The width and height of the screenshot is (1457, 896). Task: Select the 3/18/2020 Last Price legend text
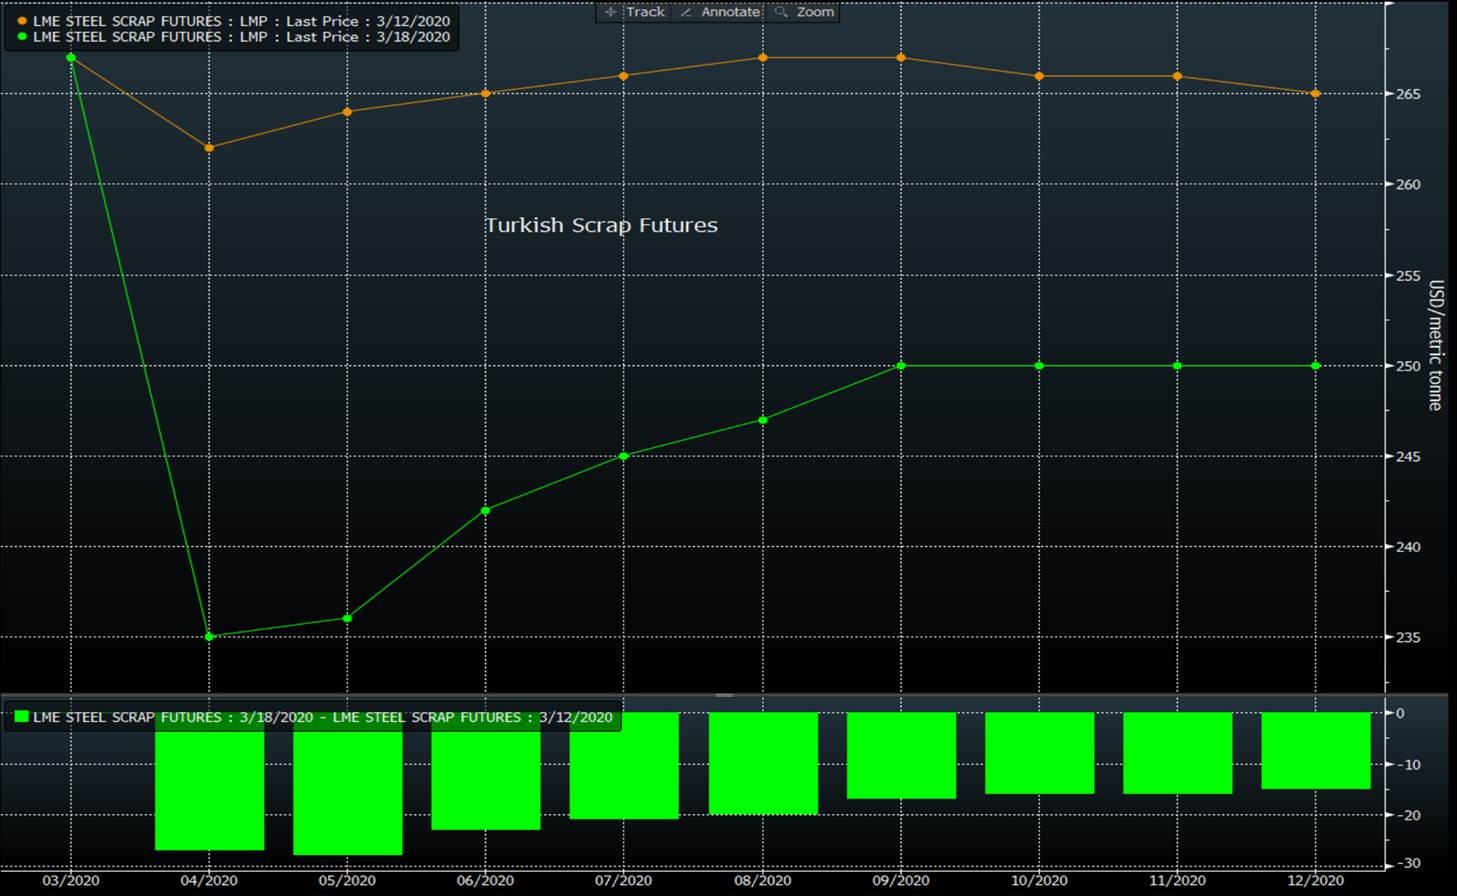pos(241,37)
